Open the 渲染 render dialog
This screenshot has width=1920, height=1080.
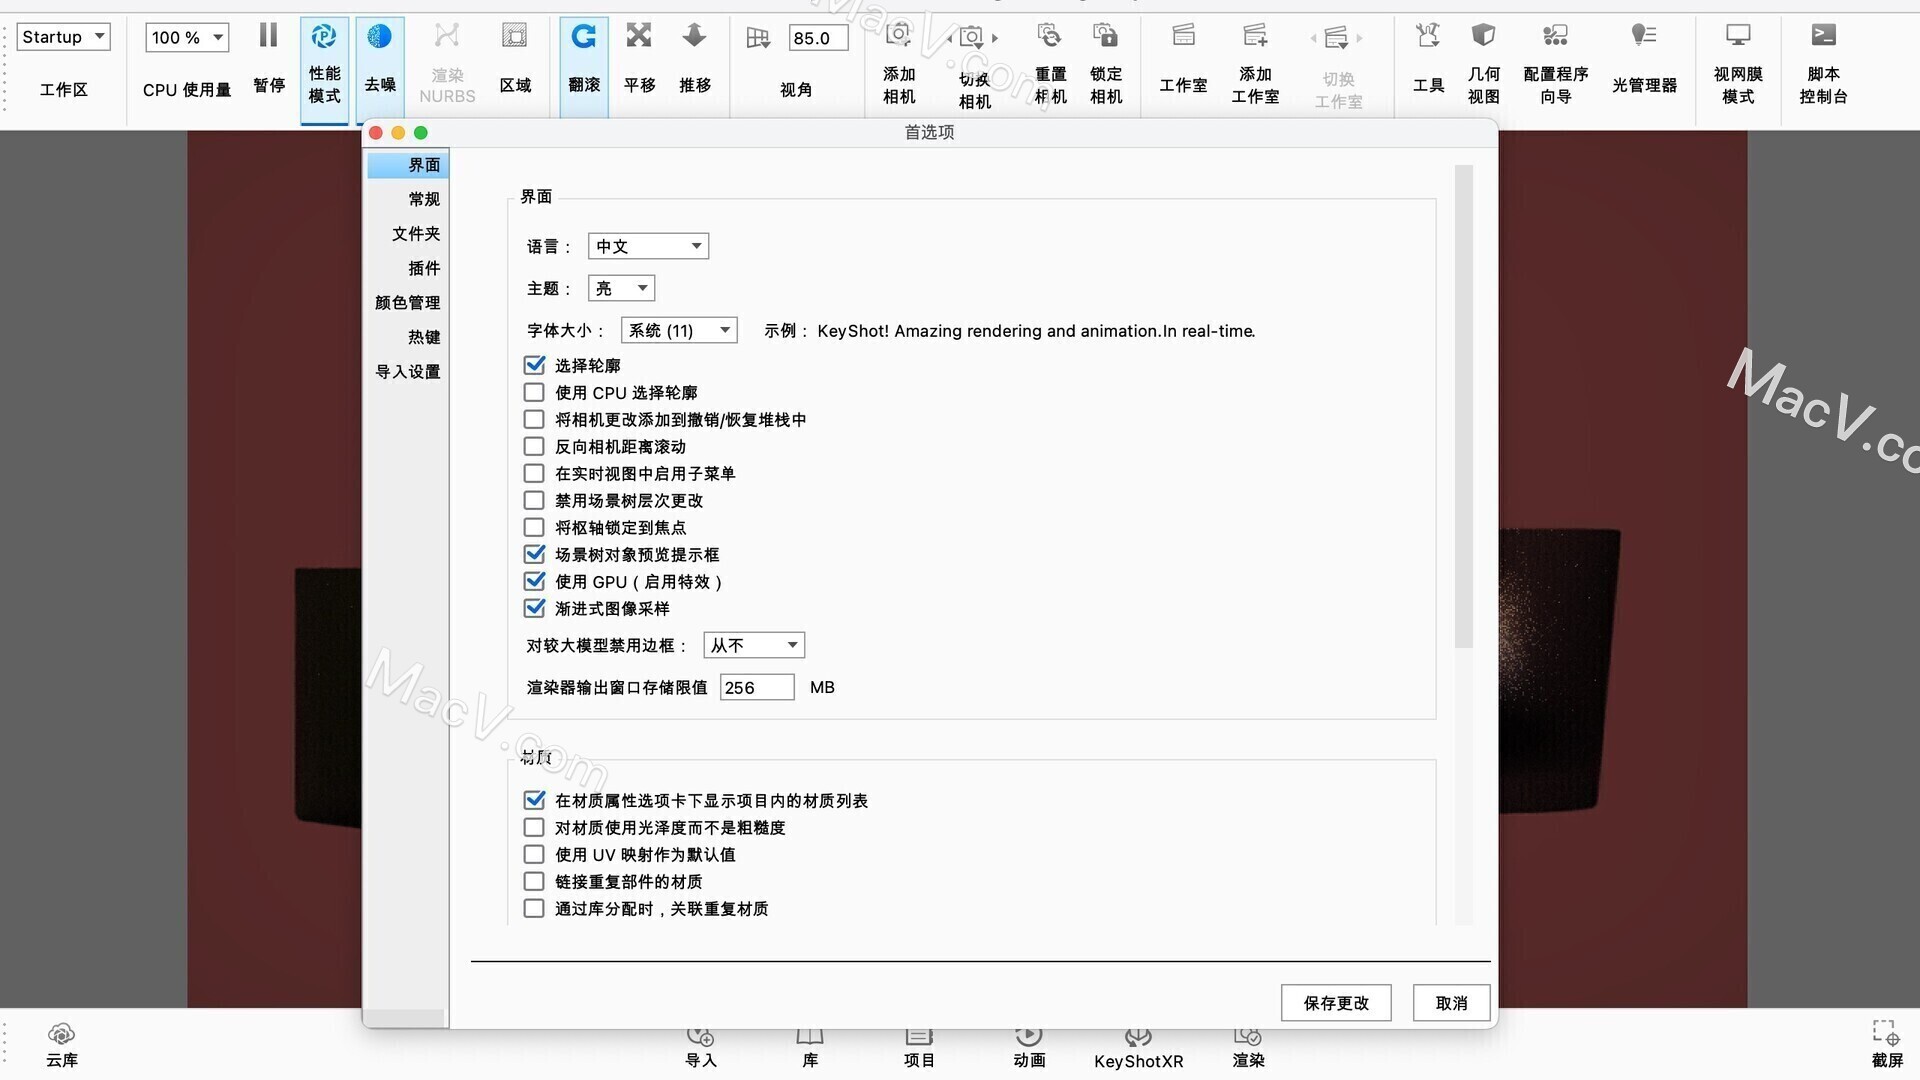[1247, 1045]
